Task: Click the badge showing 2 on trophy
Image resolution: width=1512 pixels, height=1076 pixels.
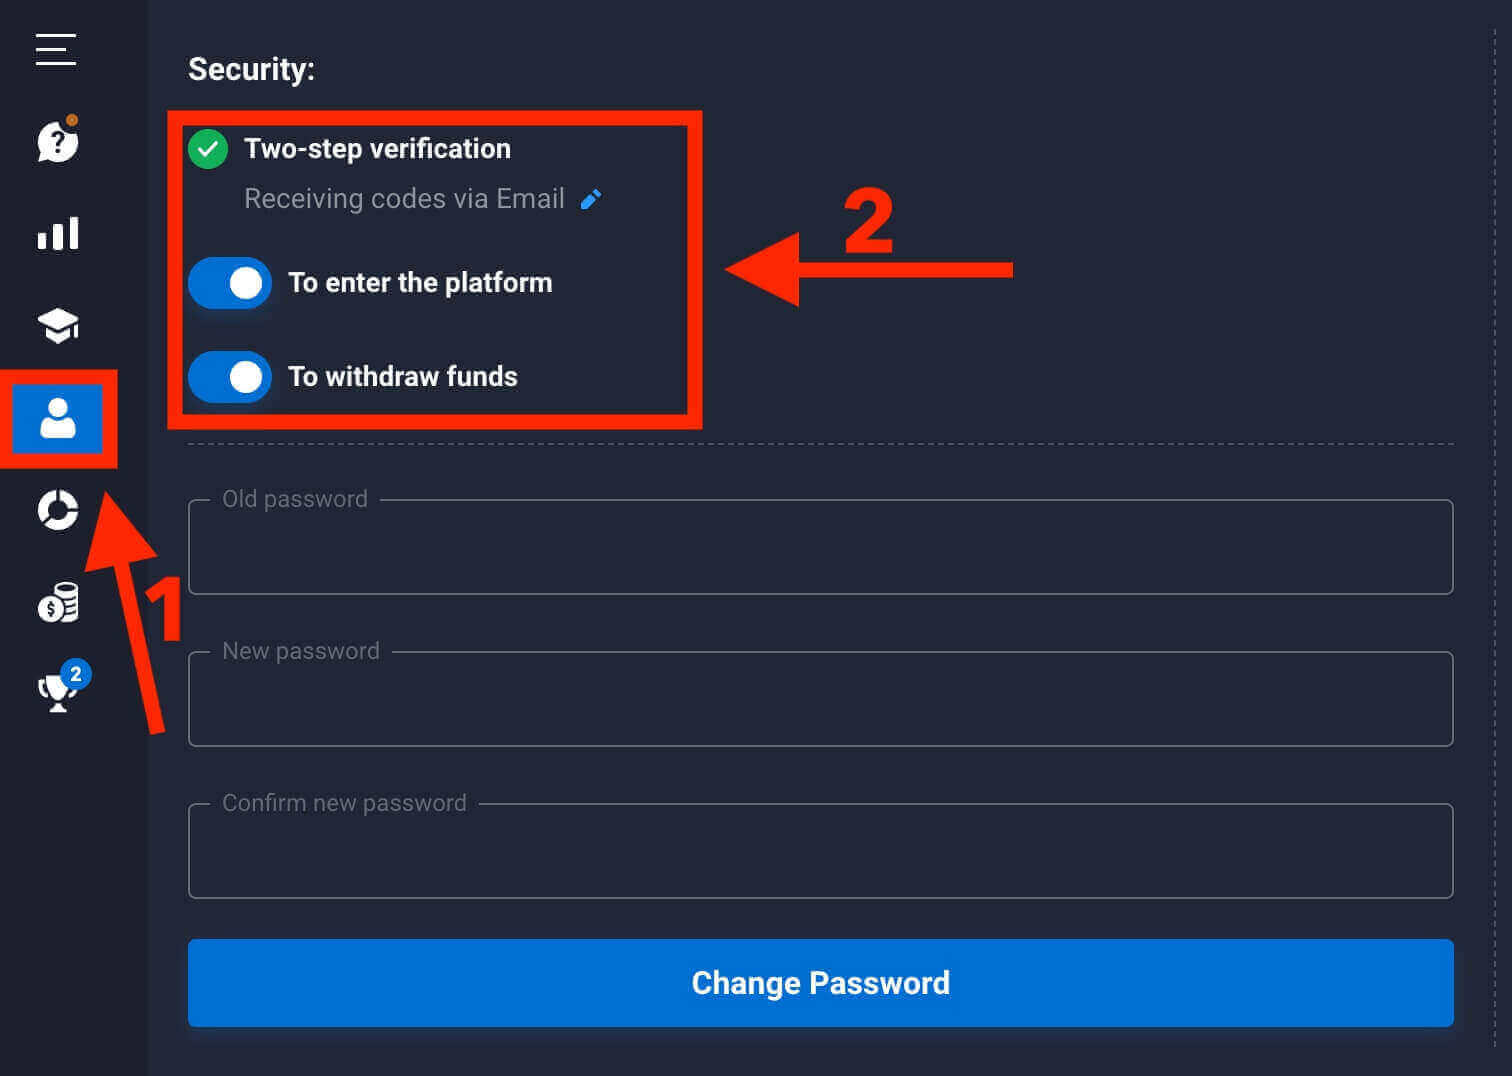Action: [76, 673]
